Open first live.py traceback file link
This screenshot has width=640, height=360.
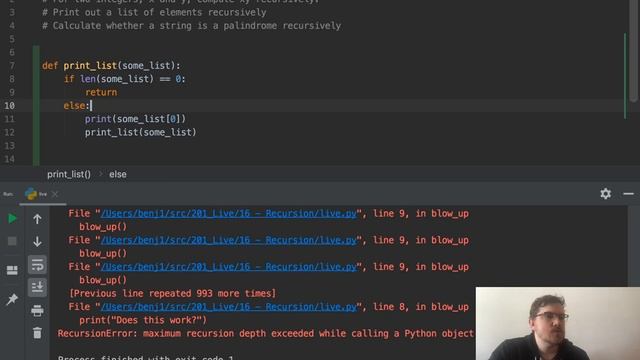click(x=229, y=213)
